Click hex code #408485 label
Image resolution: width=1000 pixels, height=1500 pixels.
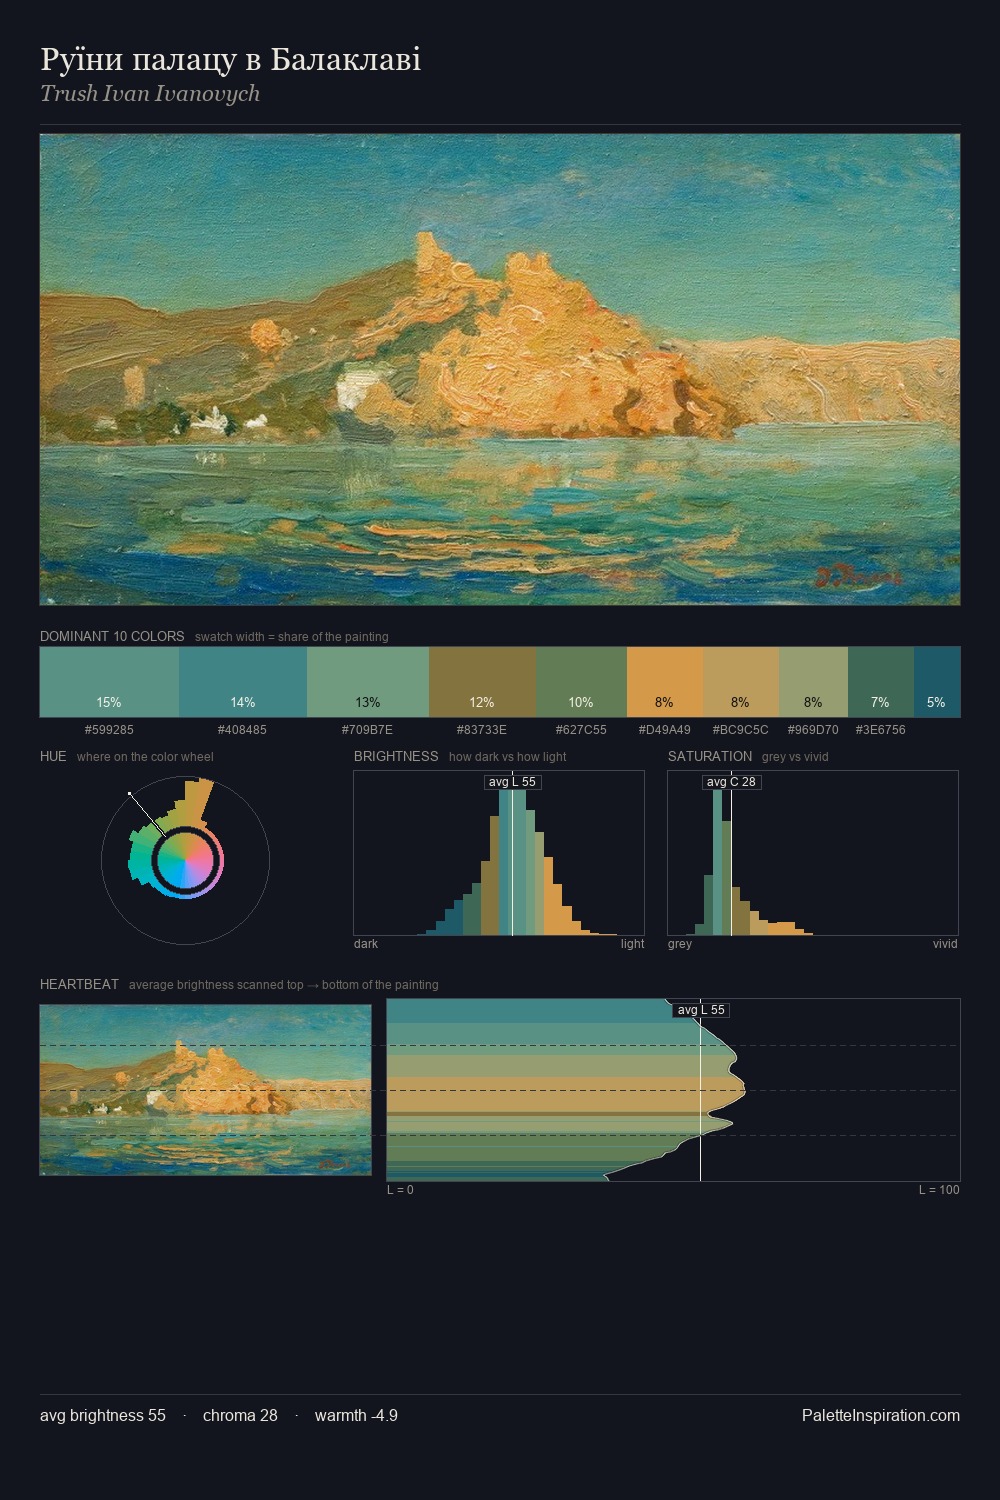pos(243,730)
